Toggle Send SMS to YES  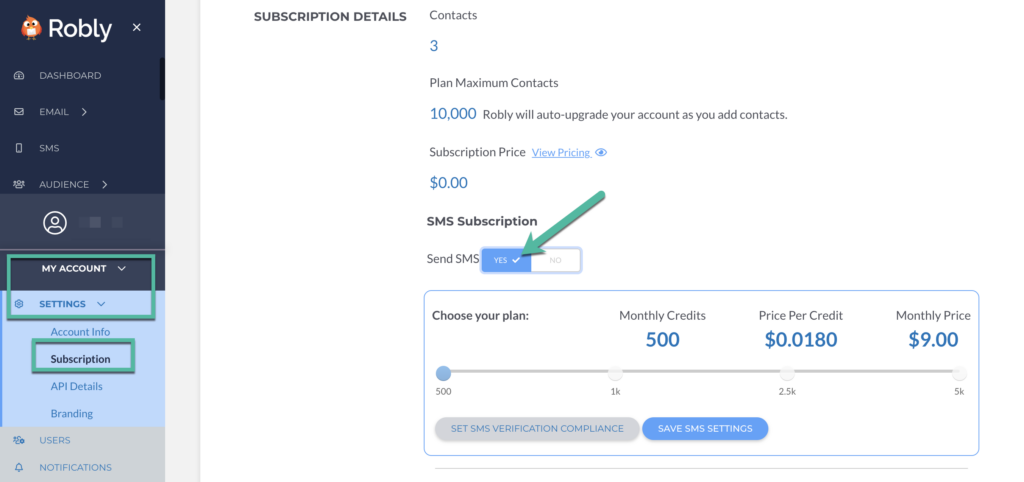point(506,260)
